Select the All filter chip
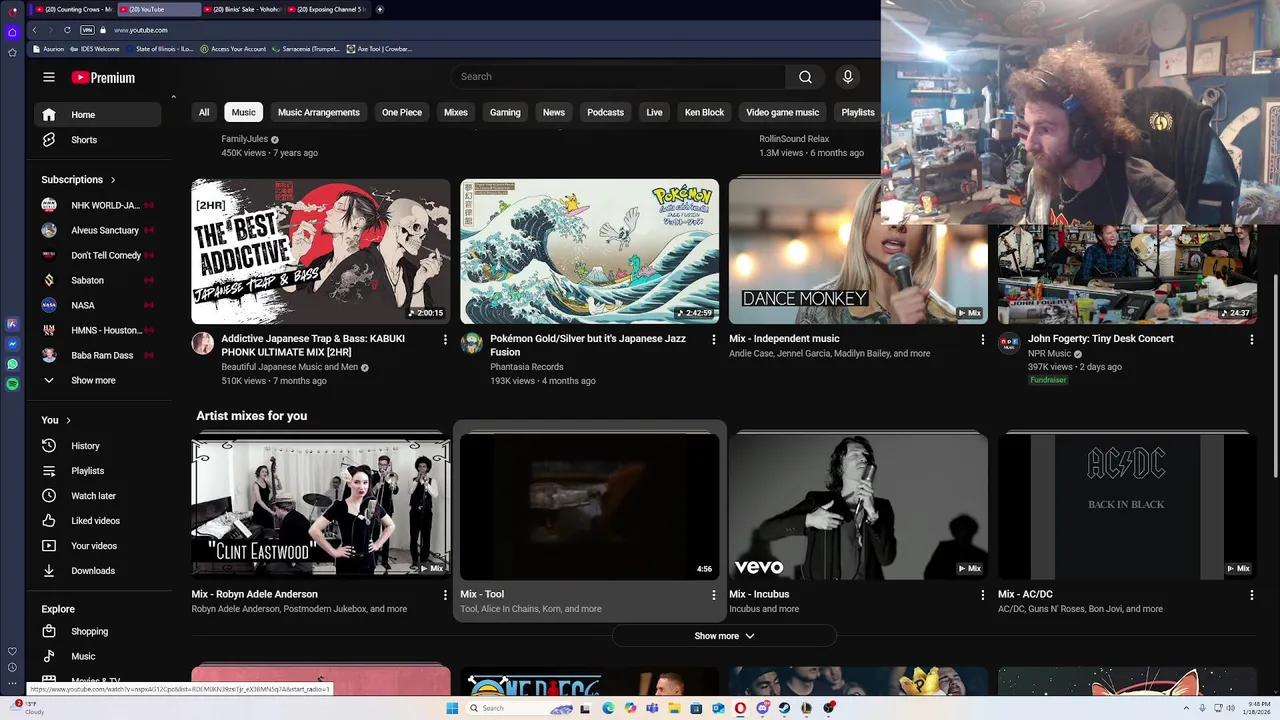This screenshot has width=1280, height=720. (204, 112)
